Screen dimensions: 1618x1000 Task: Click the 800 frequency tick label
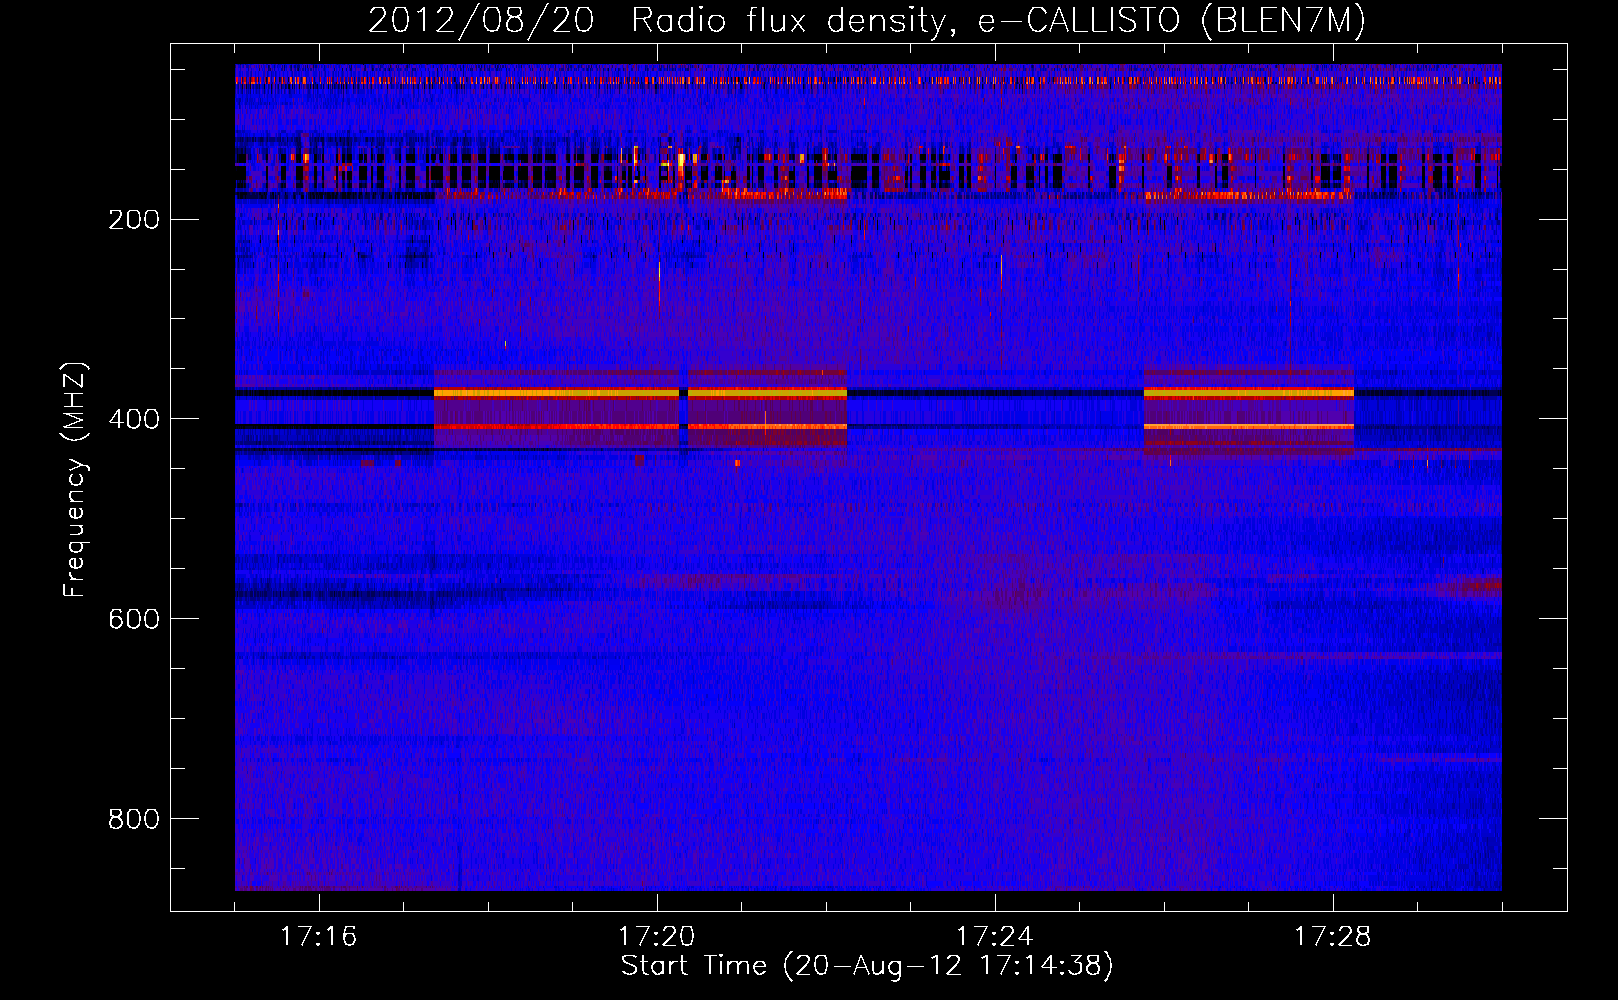click(x=134, y=820)
